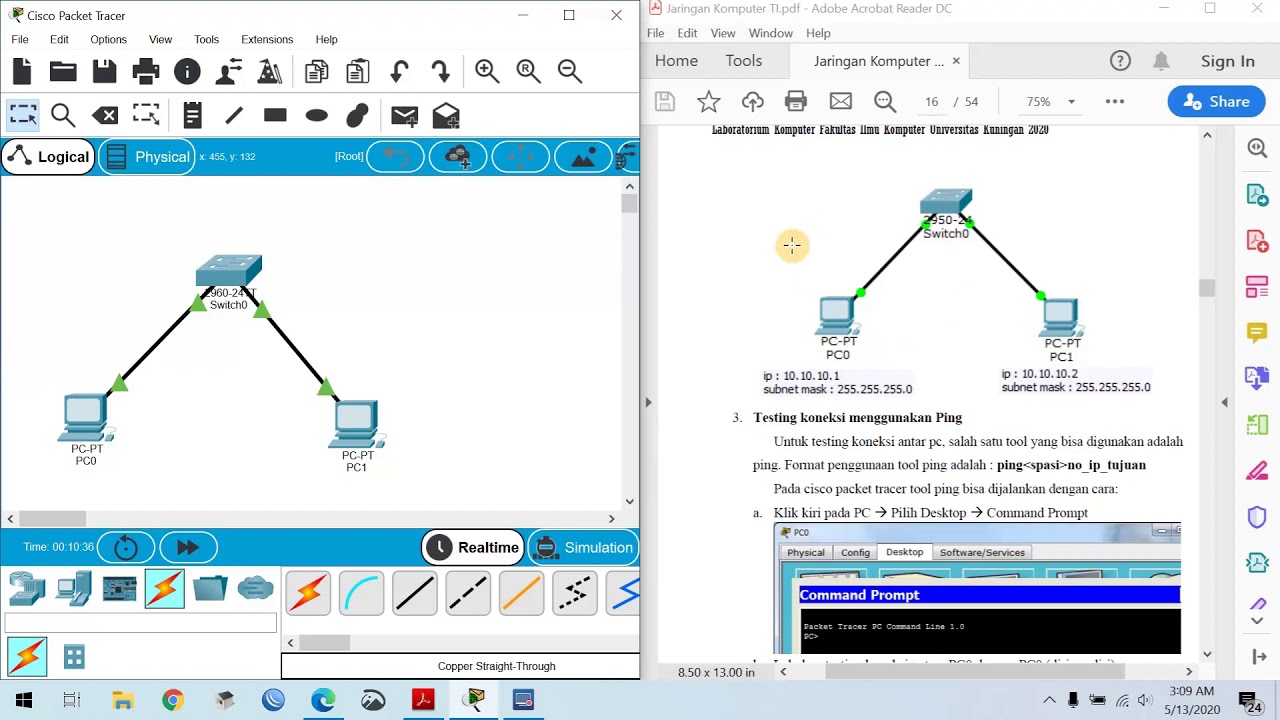Switch to Realtime mode
This screenshot has width=1280, height=720.
473,547
